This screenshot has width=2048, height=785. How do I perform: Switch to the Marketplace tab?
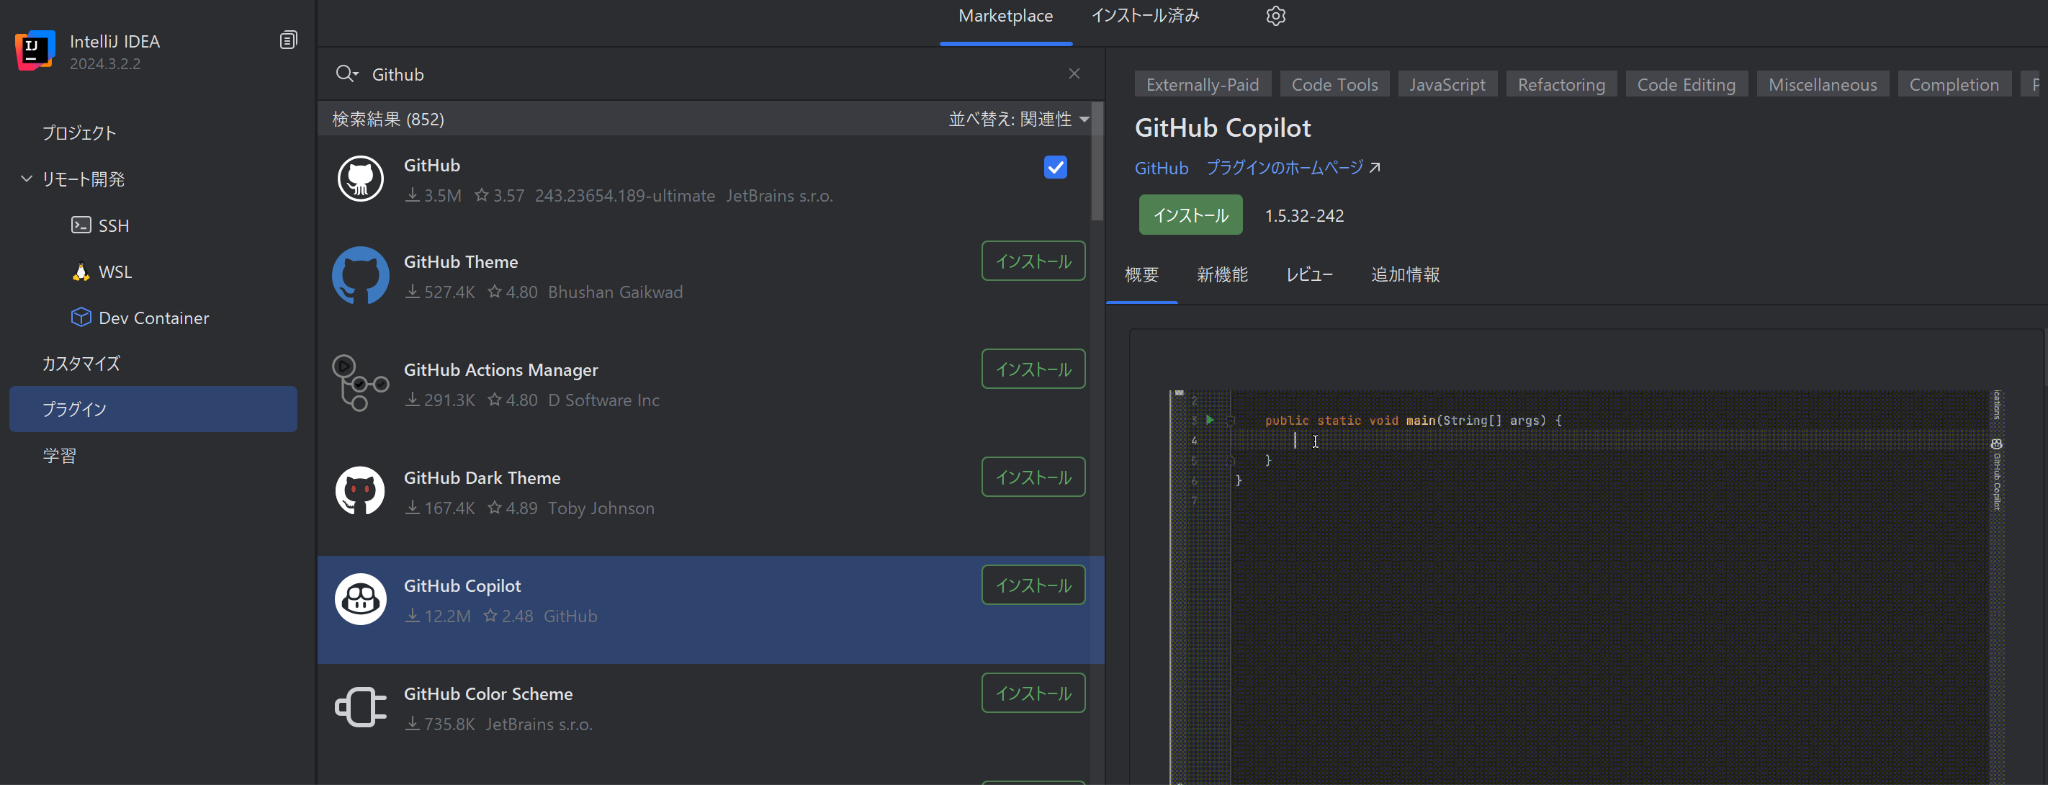1005,16
